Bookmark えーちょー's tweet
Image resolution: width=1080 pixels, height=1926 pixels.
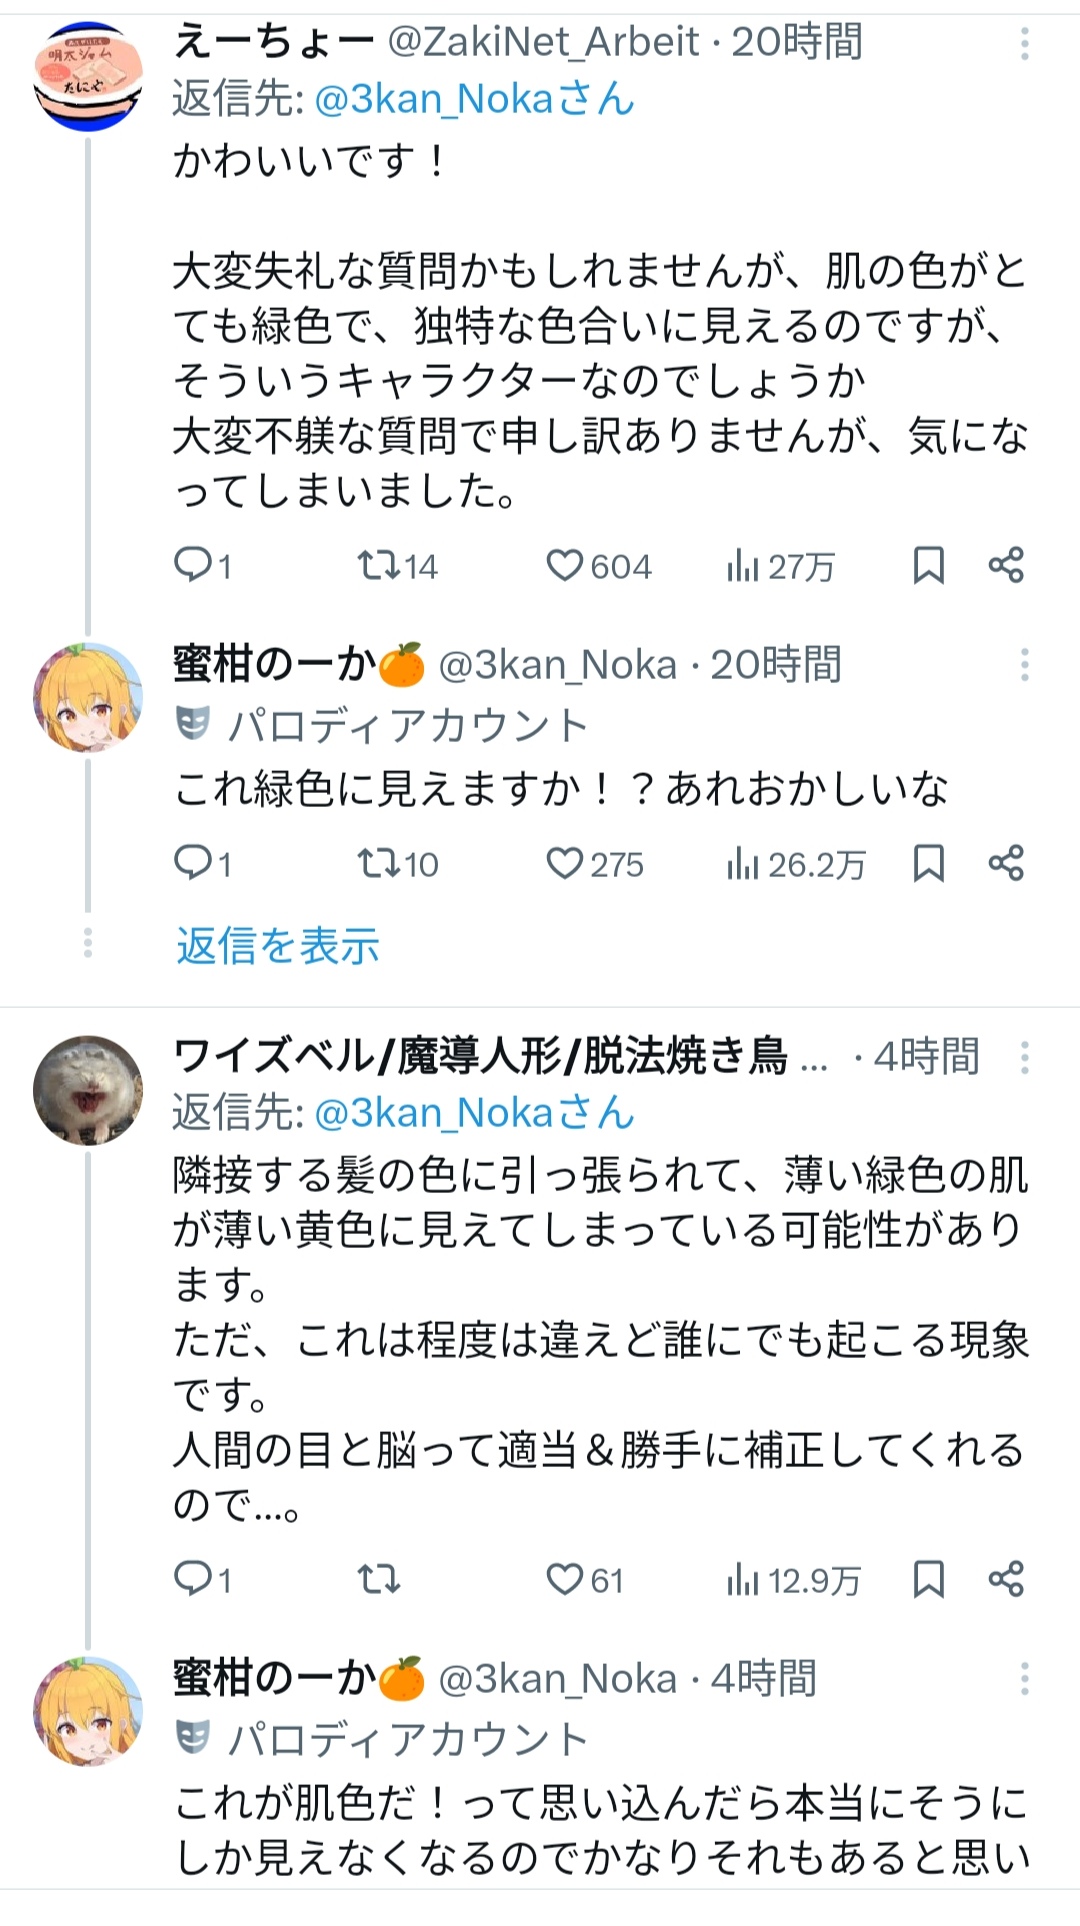point(928,566)
